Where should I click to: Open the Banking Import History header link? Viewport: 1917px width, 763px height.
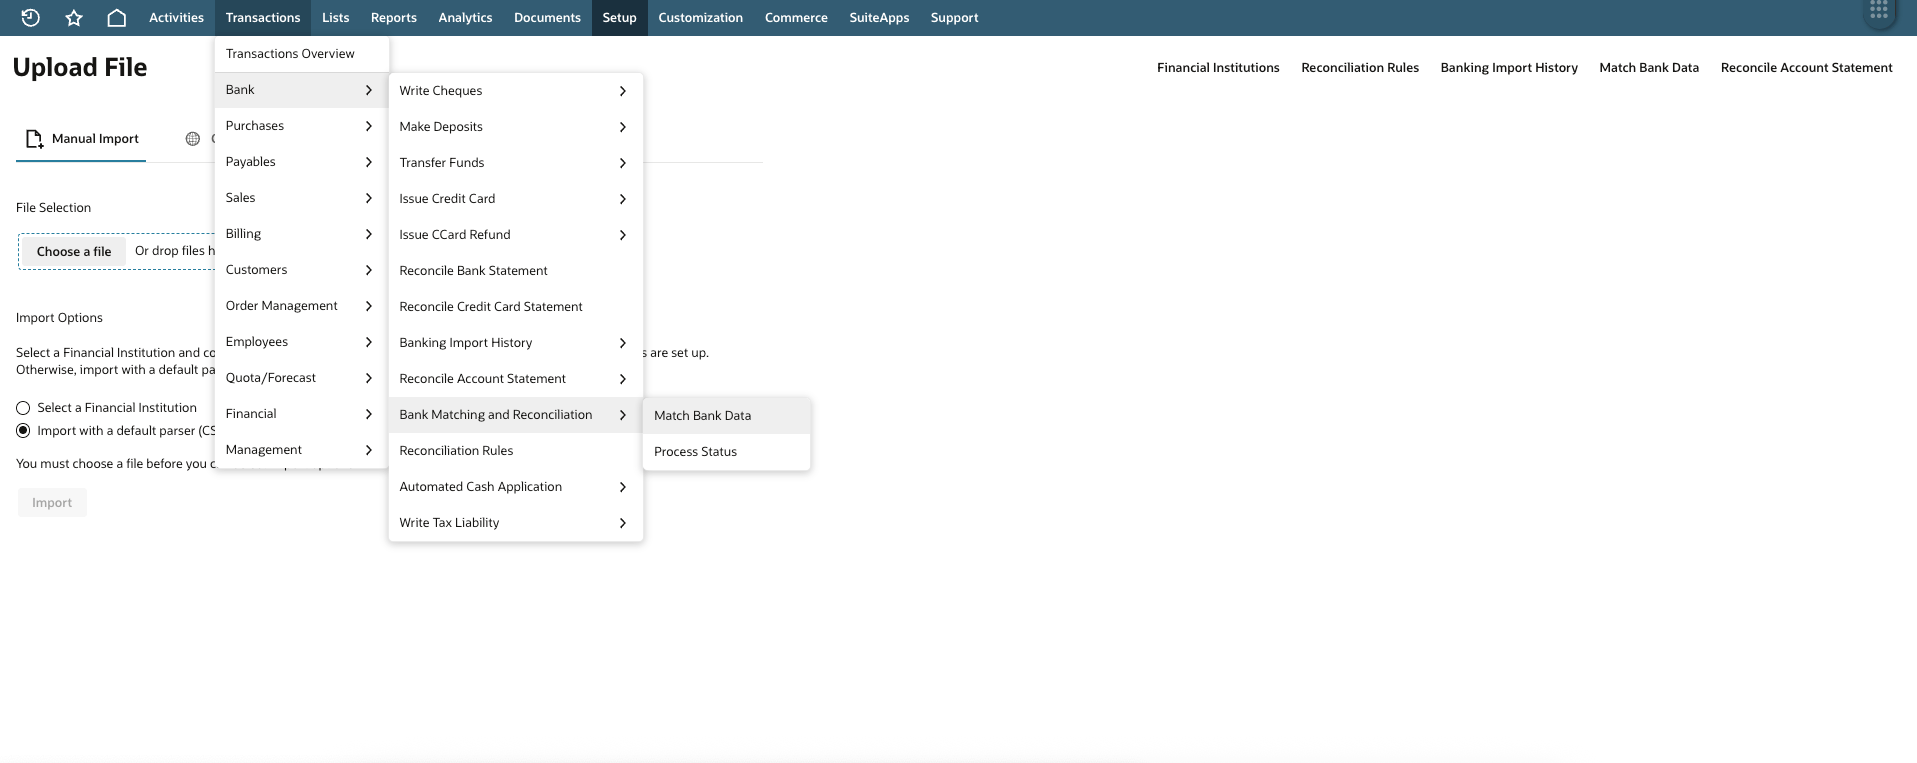coord(1509,68)
